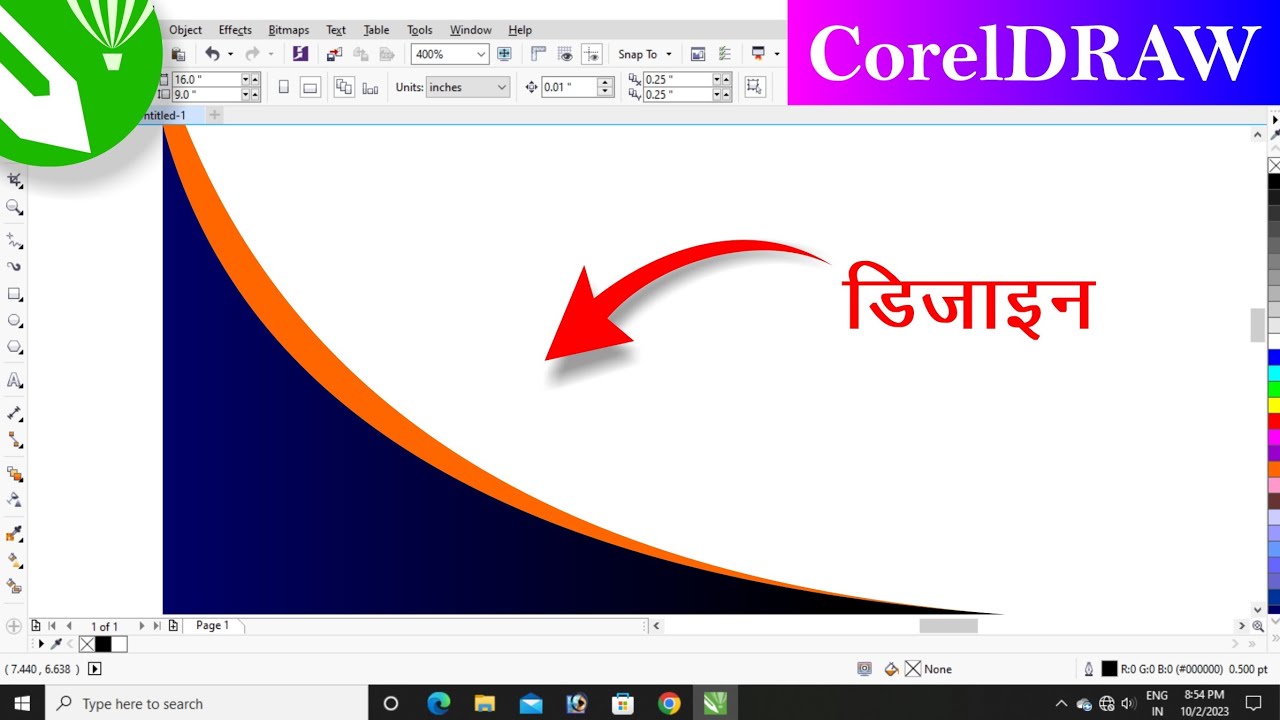
Task: Select the Ellipse tool
Action: tap(15, 321)
